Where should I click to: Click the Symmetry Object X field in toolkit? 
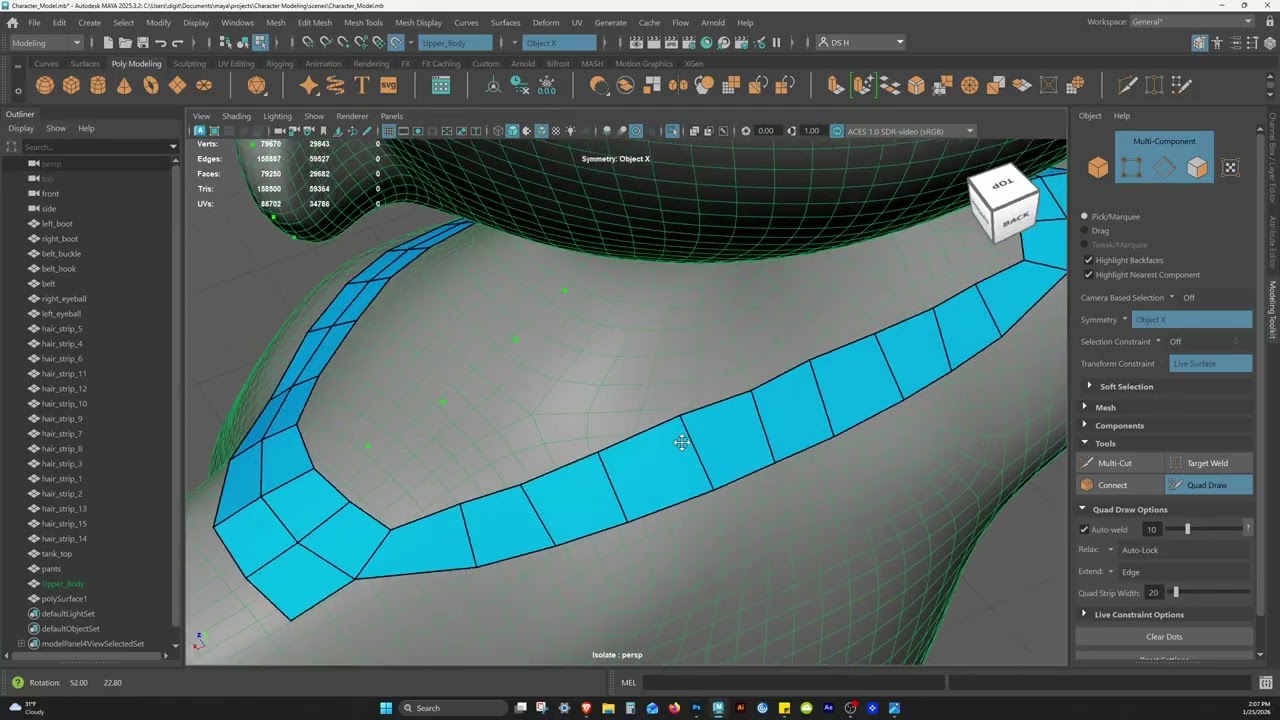1192,319
